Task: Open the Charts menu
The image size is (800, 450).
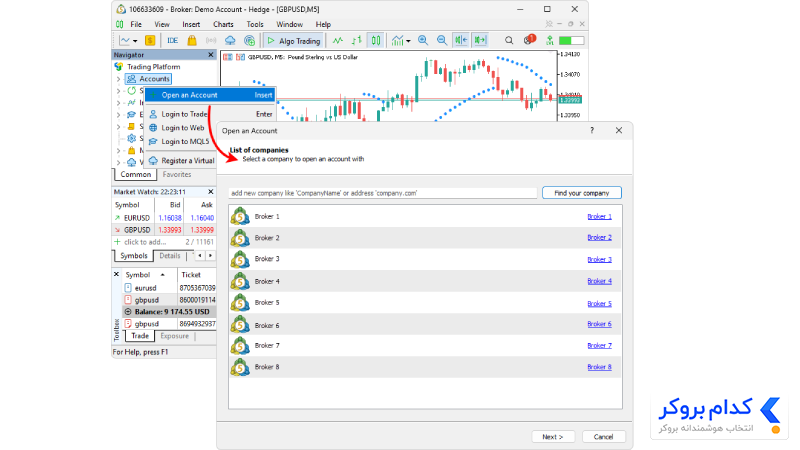Action: pyautogui.click(x=223, y=24)
